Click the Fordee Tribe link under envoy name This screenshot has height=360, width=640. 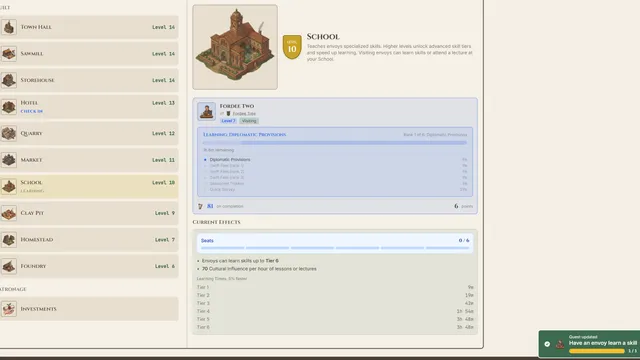(x=244, y=113)
